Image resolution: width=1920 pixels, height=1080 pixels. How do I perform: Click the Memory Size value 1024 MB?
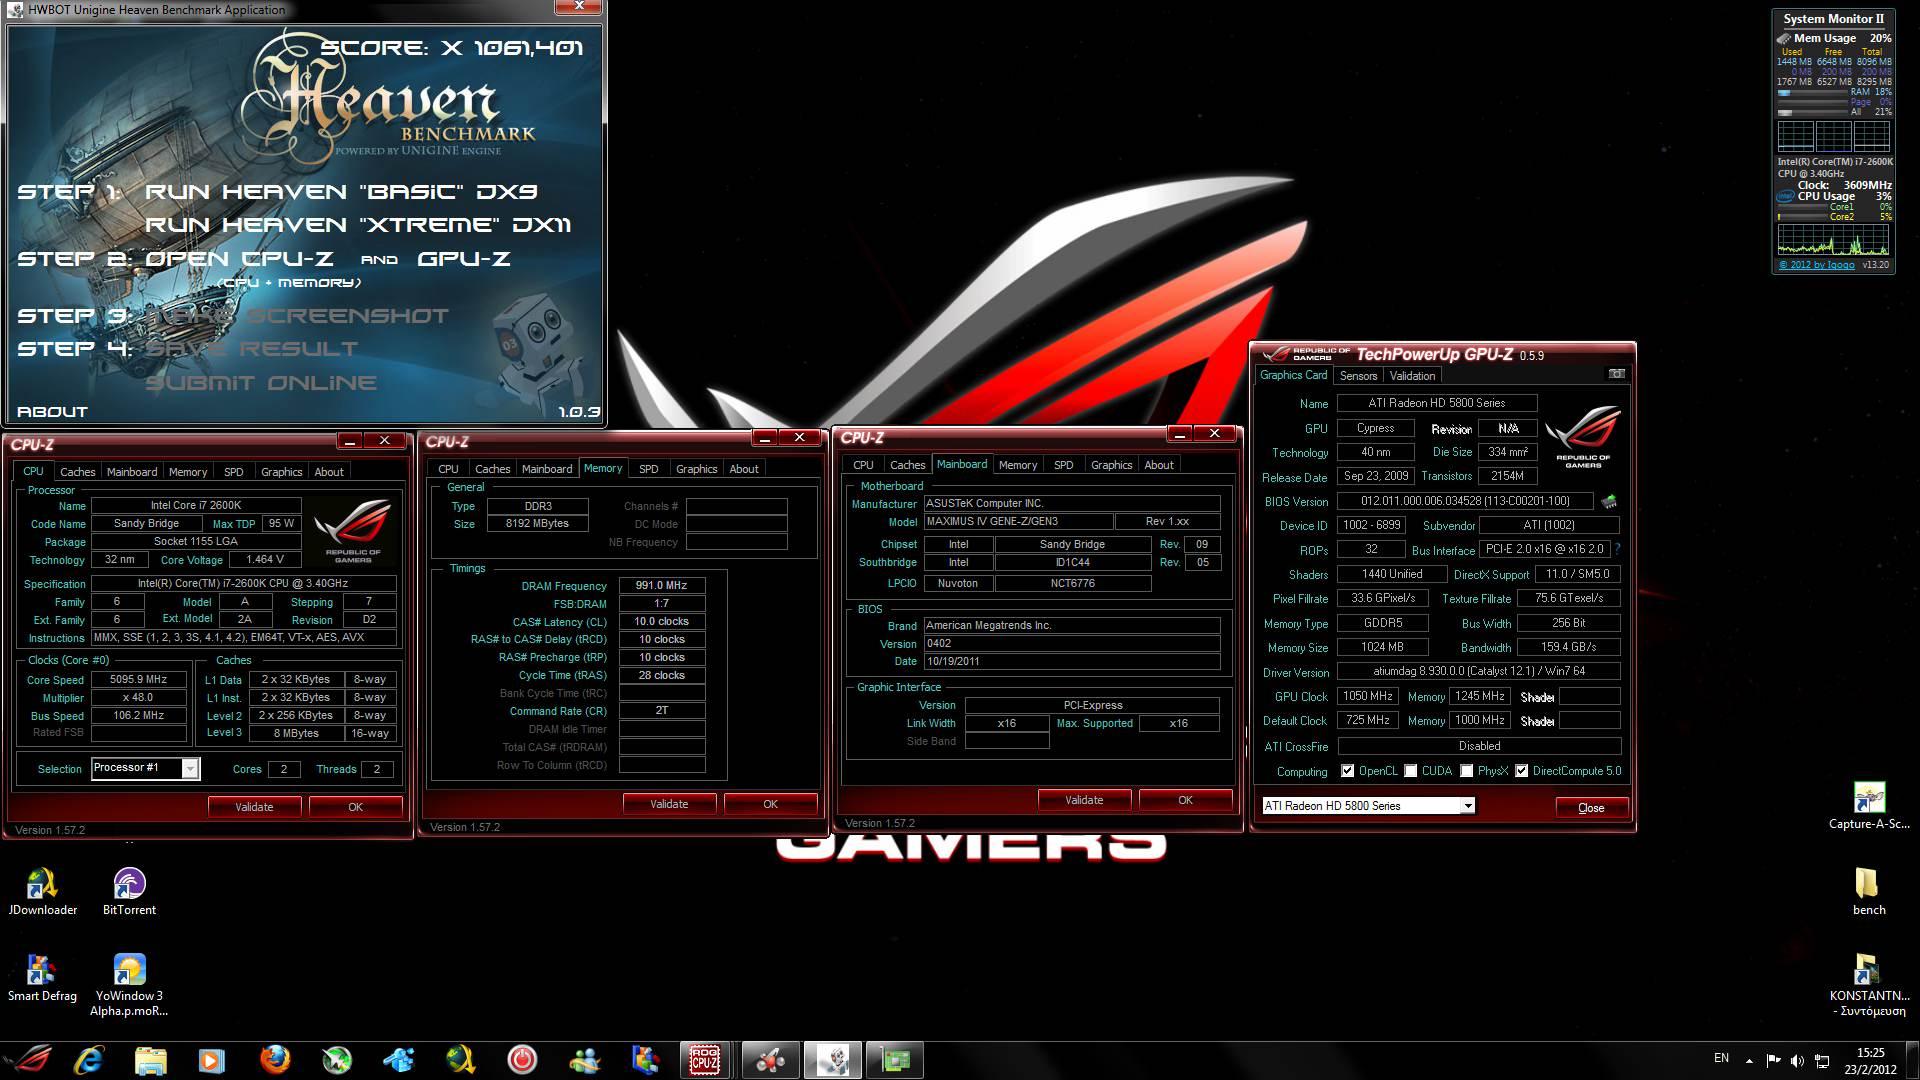click(1385, 647)
